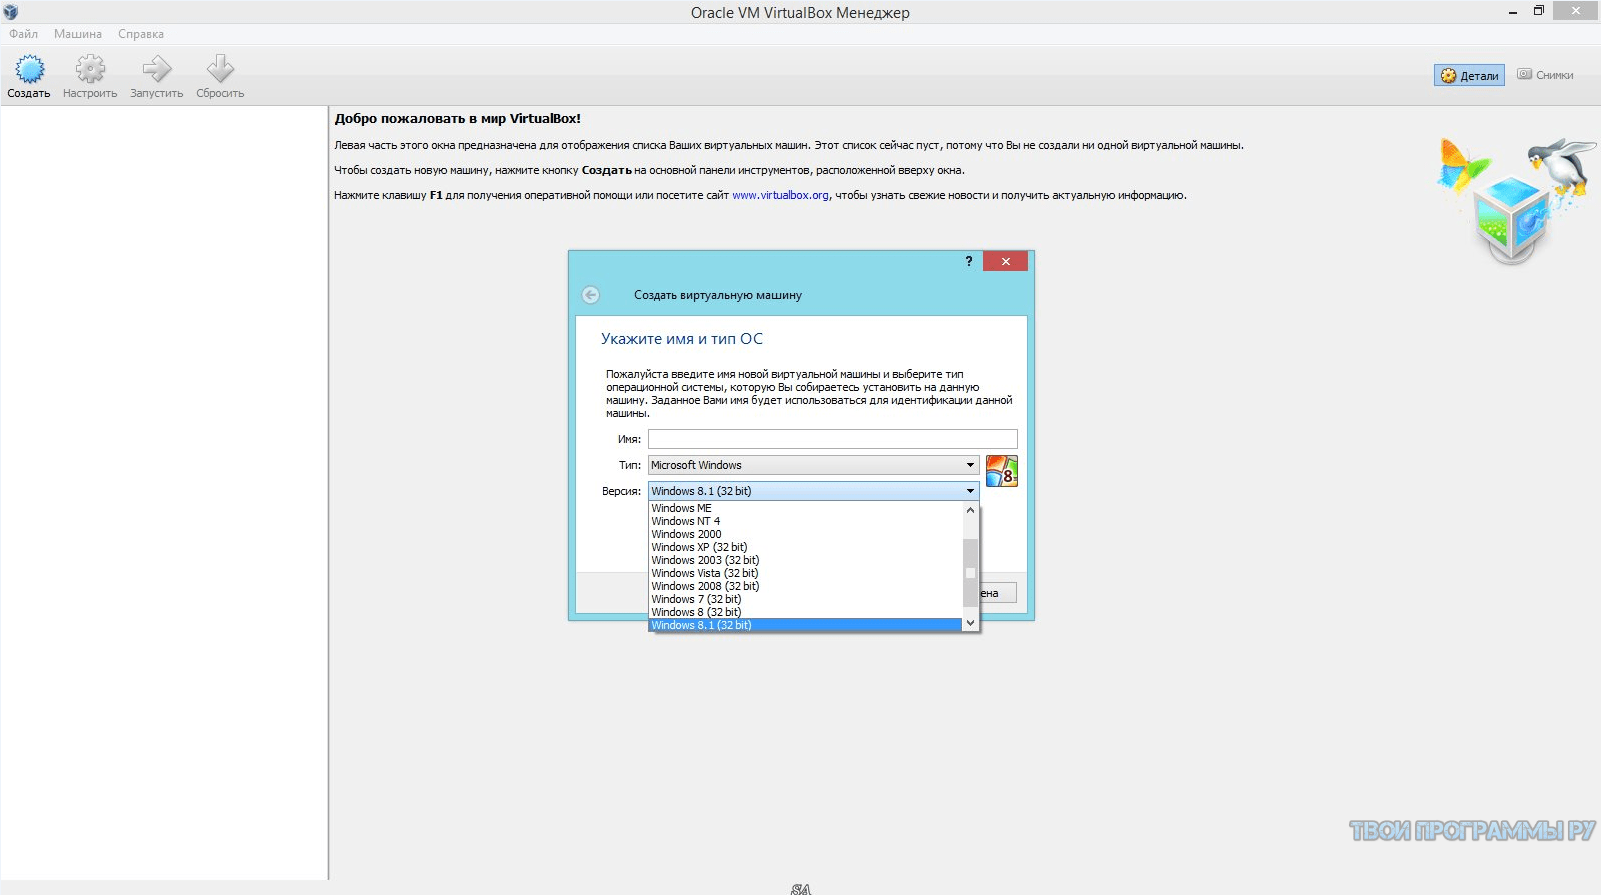Screen dimensions: 1601x895
Task: Click the back arrow in wizard dialog
Action: coord(591,295)
